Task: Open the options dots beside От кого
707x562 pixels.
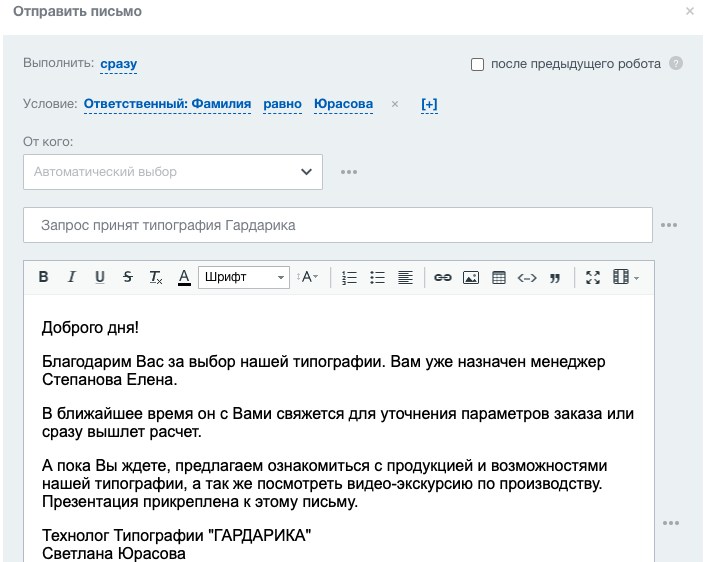Action: tap(349, 172)
